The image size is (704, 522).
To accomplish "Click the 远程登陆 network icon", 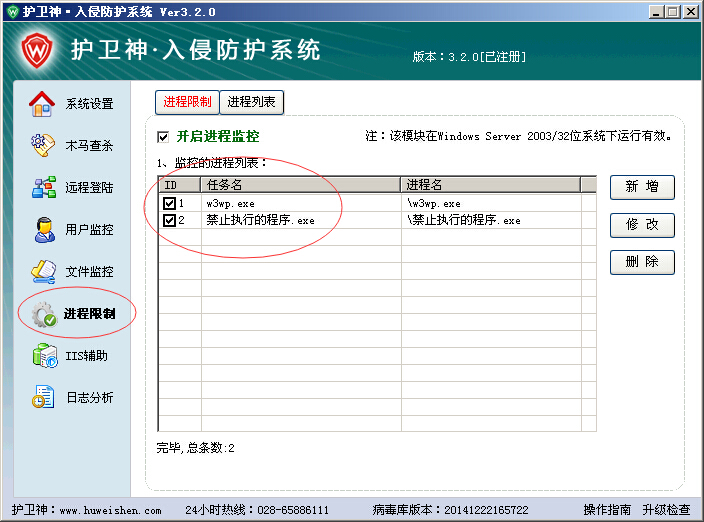I will [44, 187].
